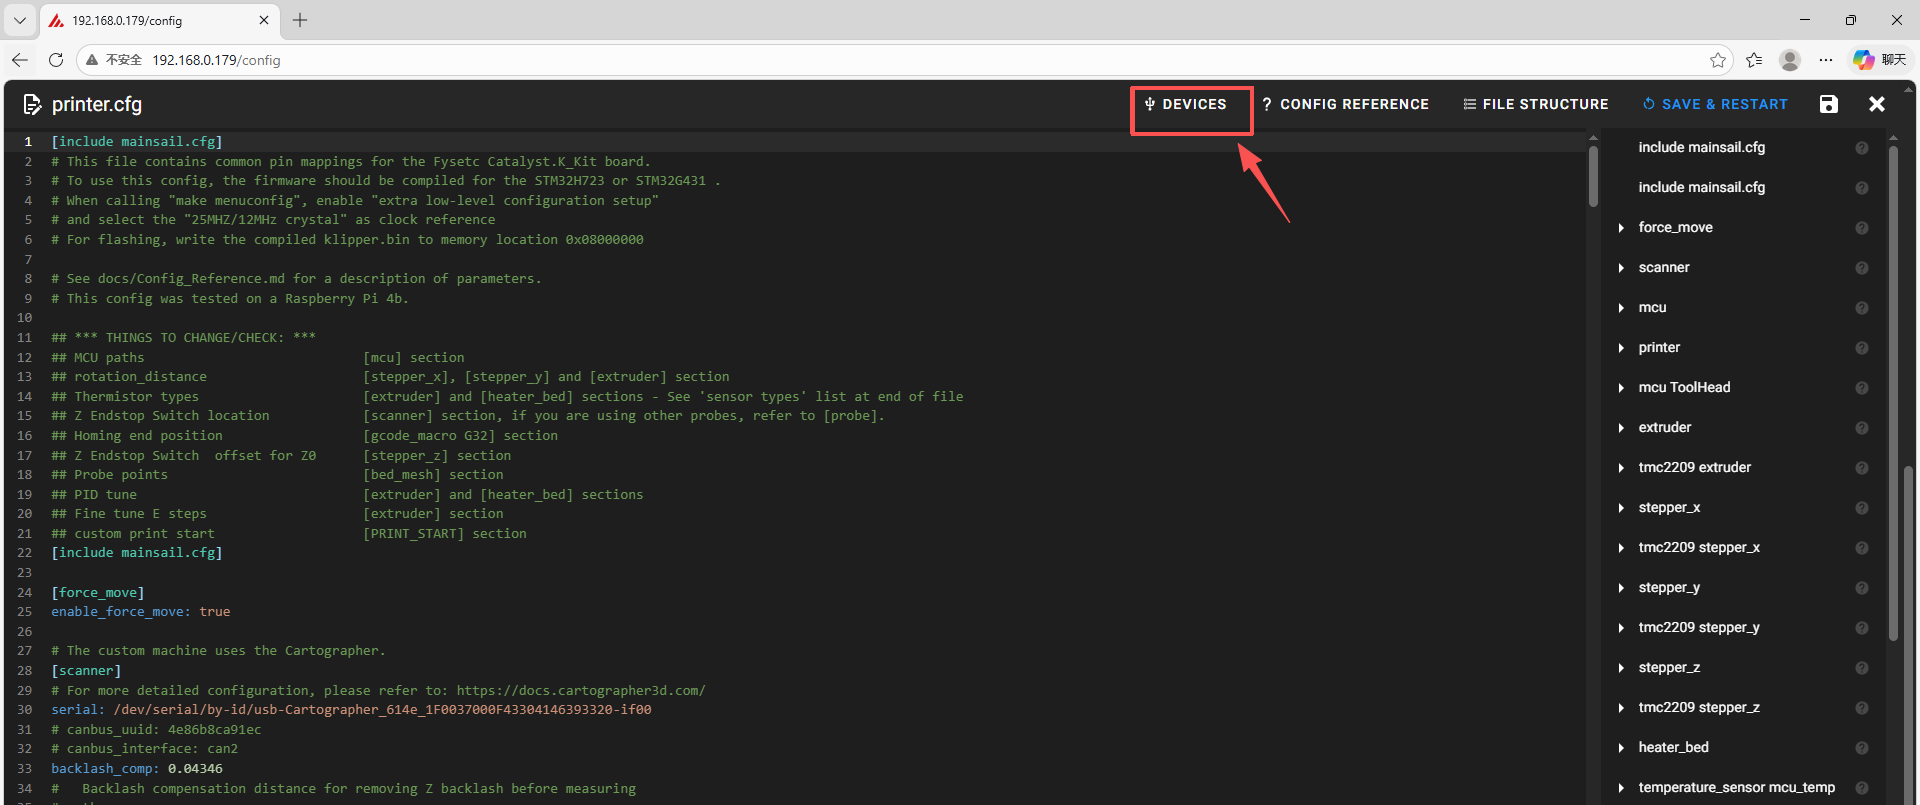The height and width of the screenshot is (805, 1920).
Task: Open help for the tmc2209 stepper_x section
Action: pyautogui.click(x=1862, y=548)
